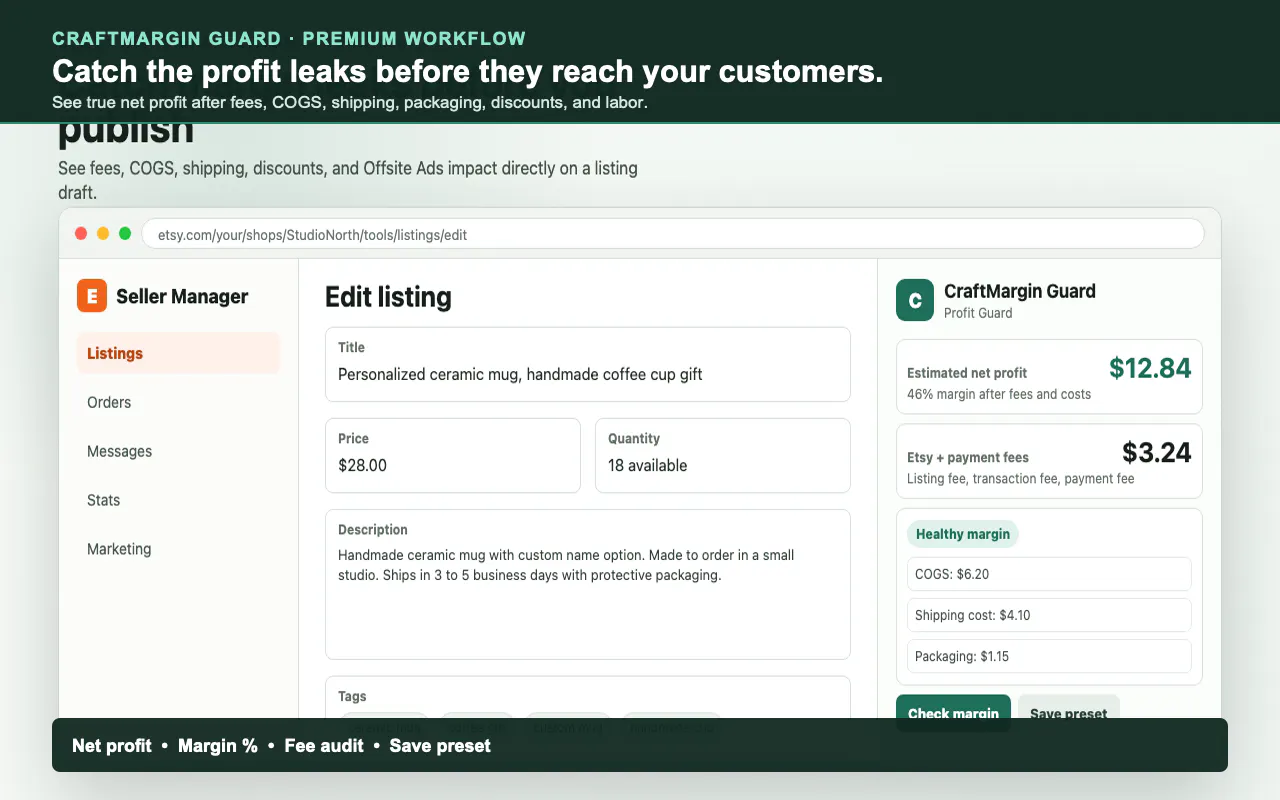Click the orange Etsy Seller Manager logo icon
The width and height of the screenshot is (1280, 800).
(92, 296)
